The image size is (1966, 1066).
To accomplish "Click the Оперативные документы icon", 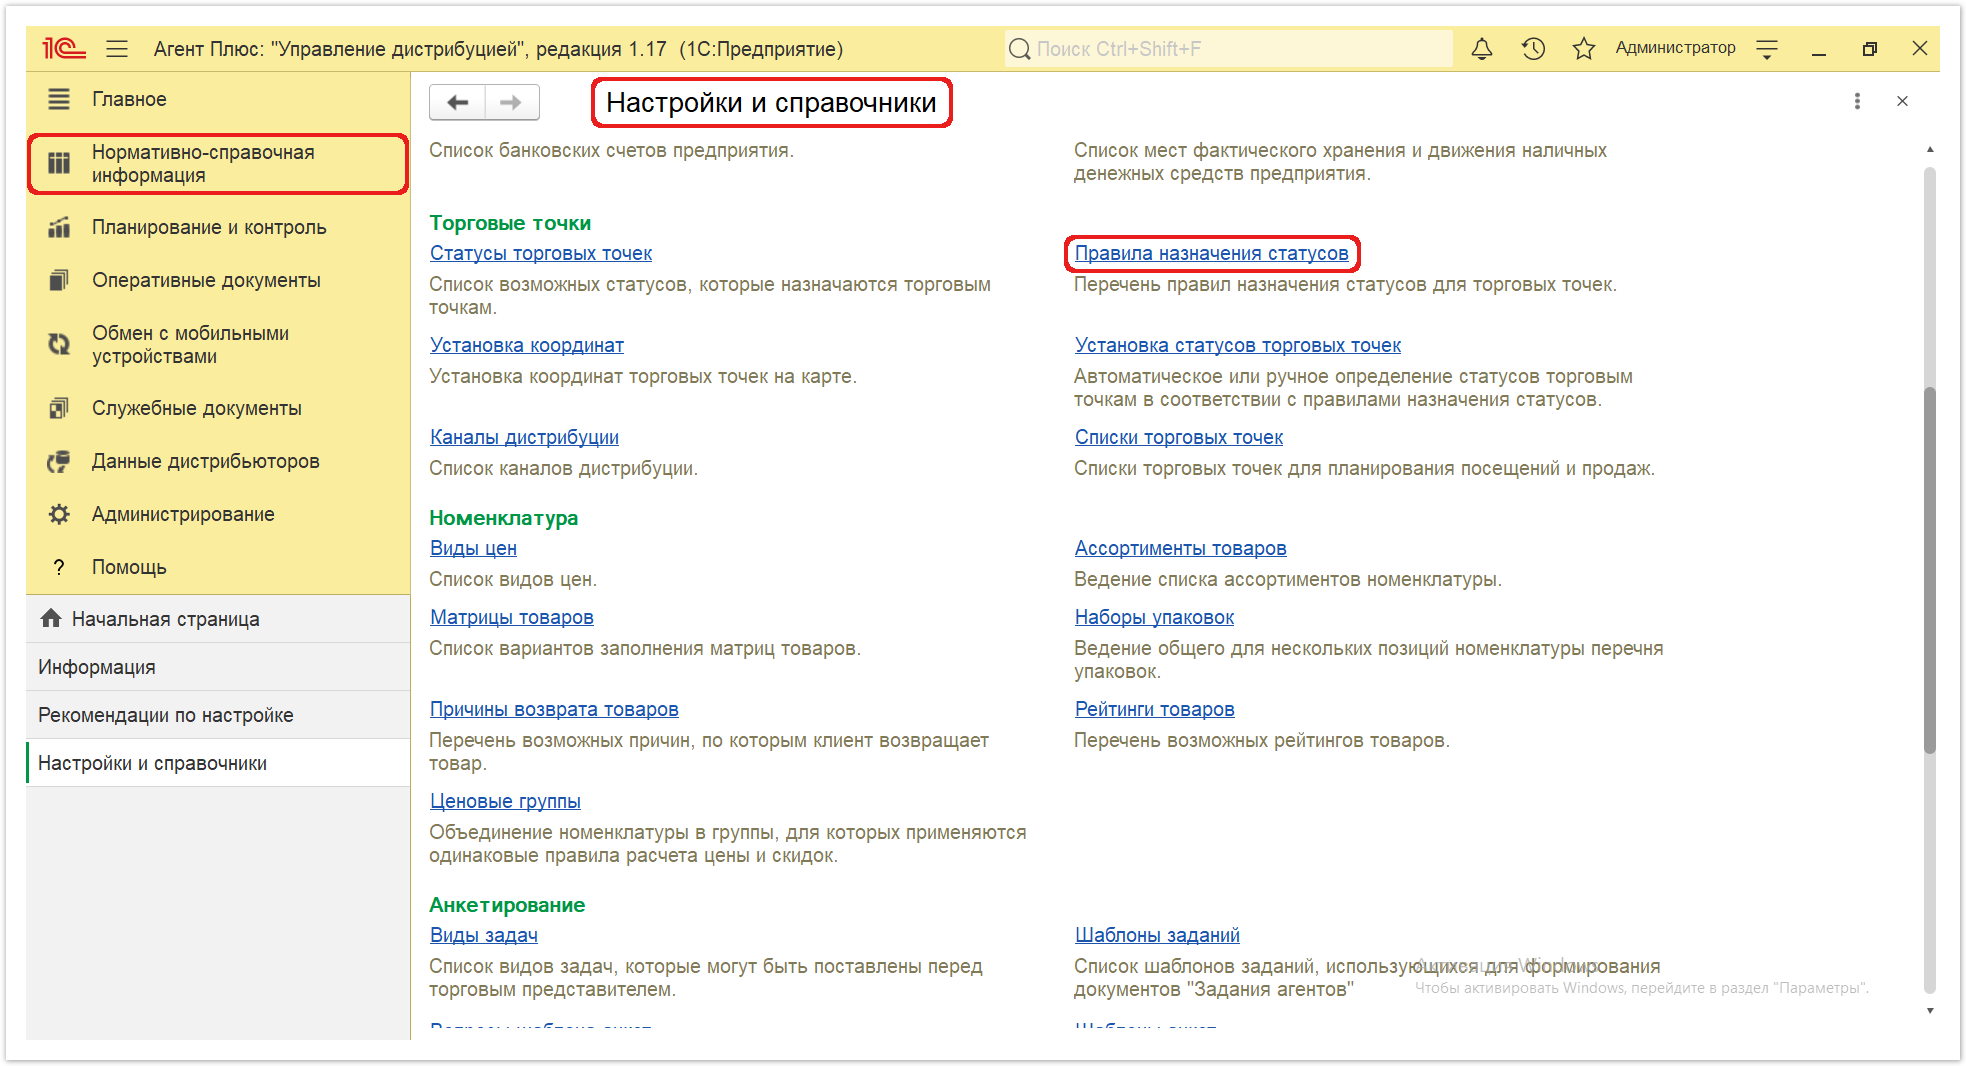I will [59, 280].
